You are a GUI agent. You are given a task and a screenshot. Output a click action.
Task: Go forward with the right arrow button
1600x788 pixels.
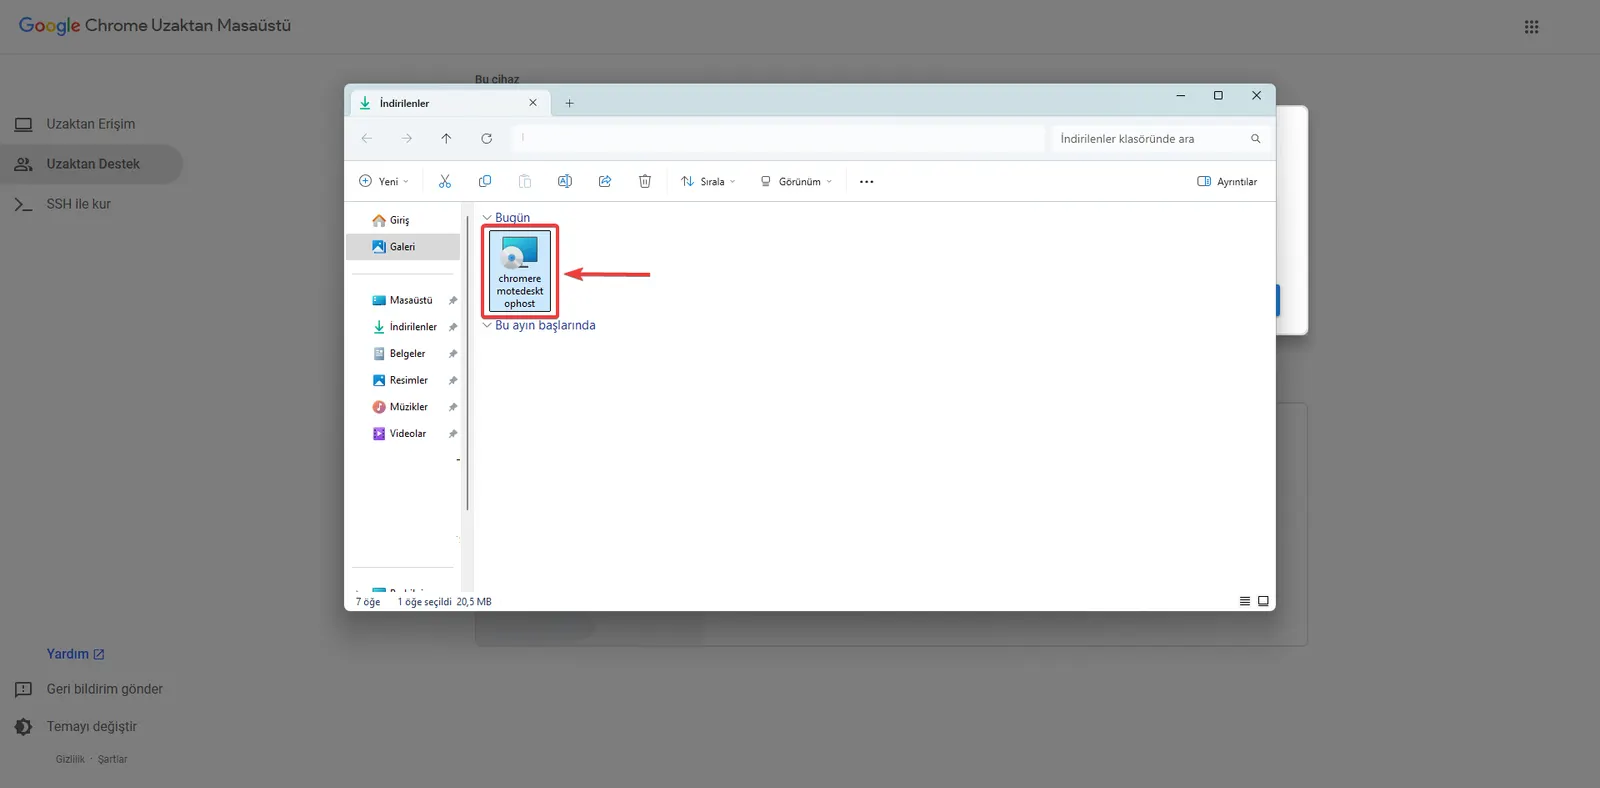click(x=407, y=138)
